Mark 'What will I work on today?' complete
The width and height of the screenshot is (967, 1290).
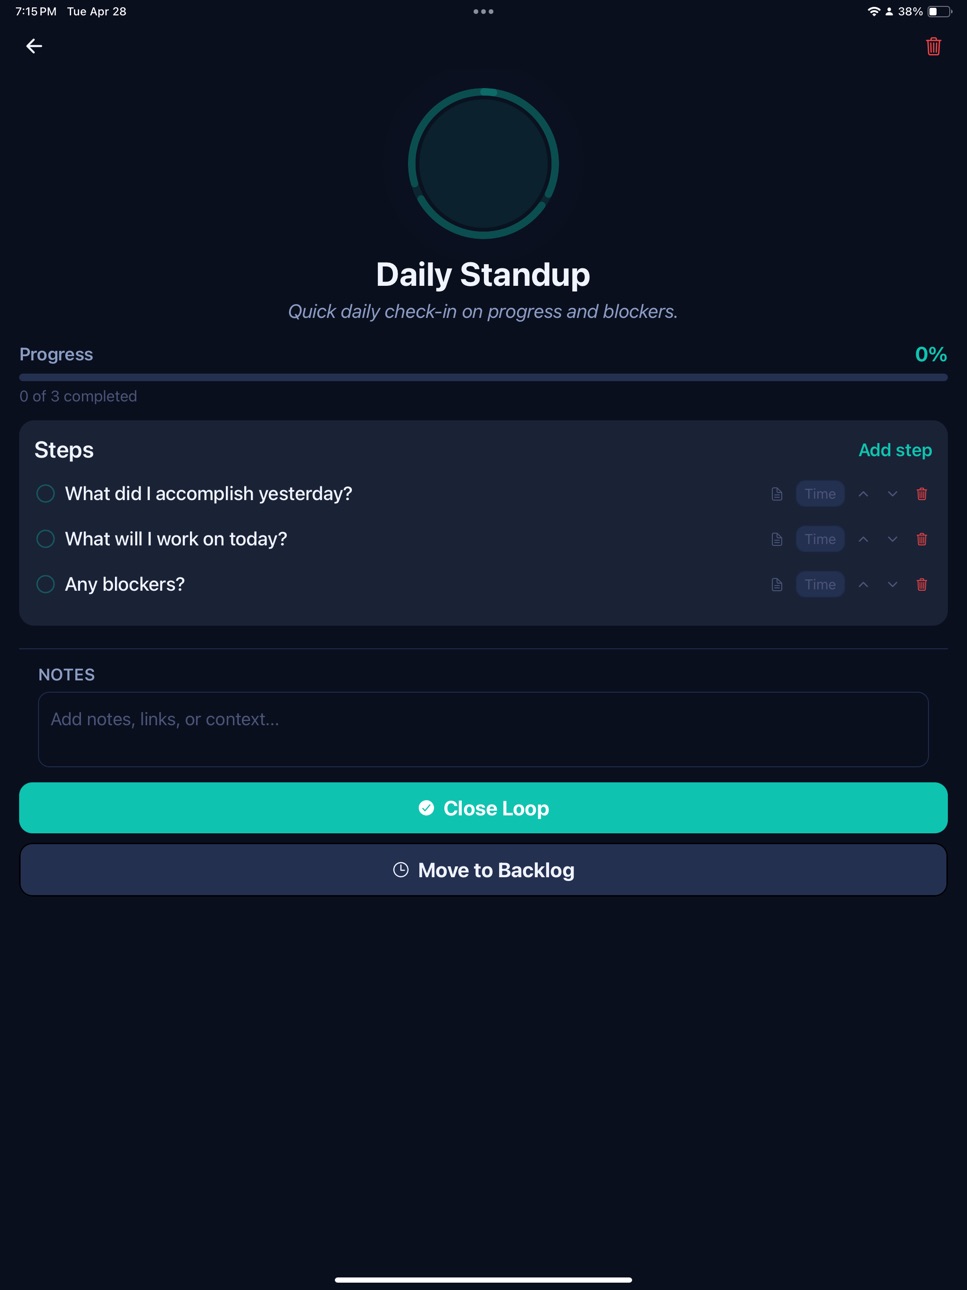[x=46, y=539]
